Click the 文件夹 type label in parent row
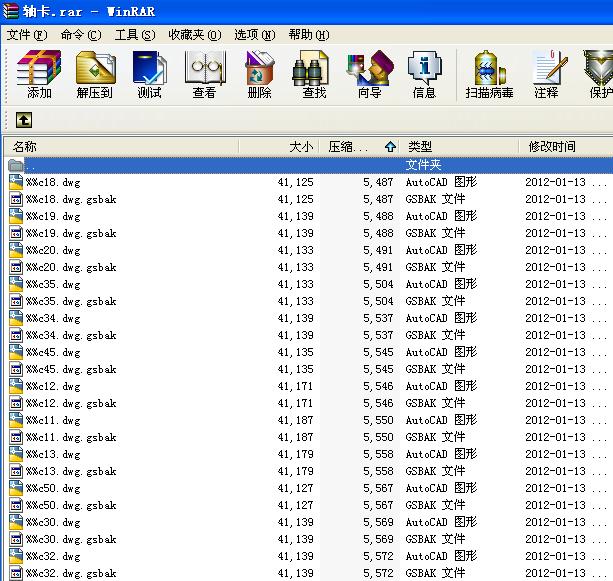613x581 pixels. [x=423, y=165]
